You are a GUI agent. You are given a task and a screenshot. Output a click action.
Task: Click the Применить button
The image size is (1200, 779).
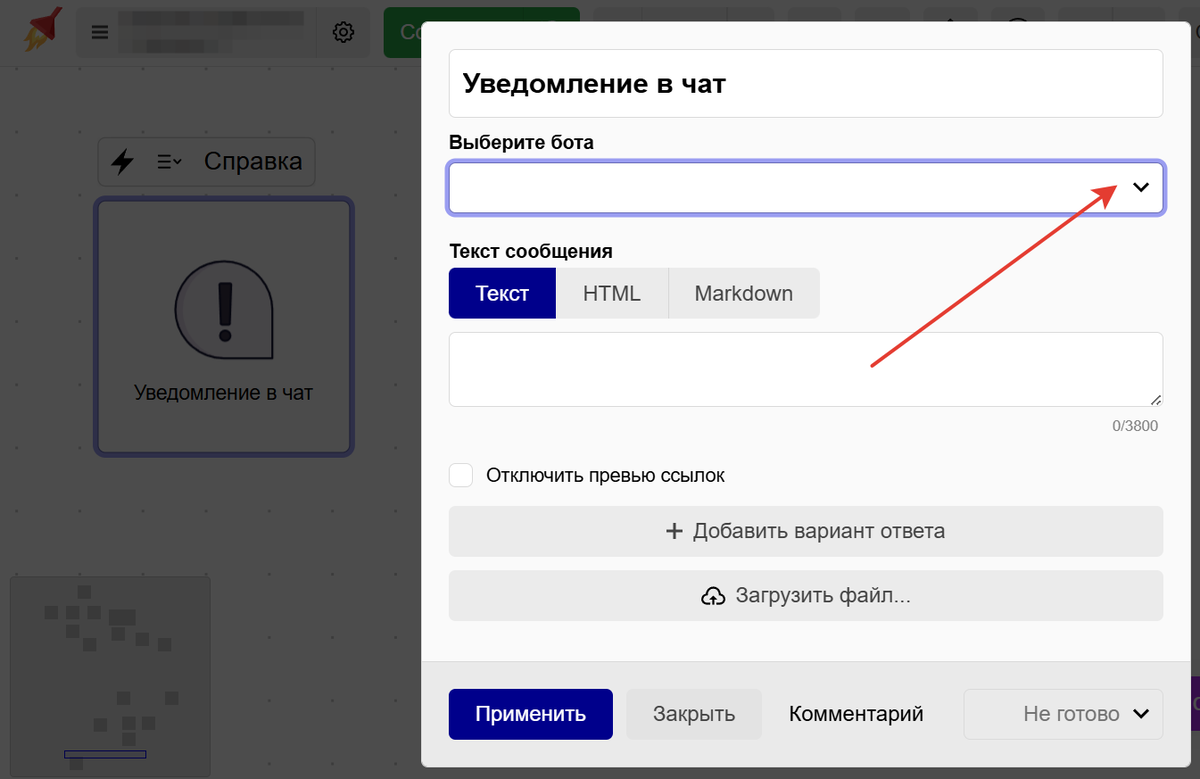pos(530,713)
